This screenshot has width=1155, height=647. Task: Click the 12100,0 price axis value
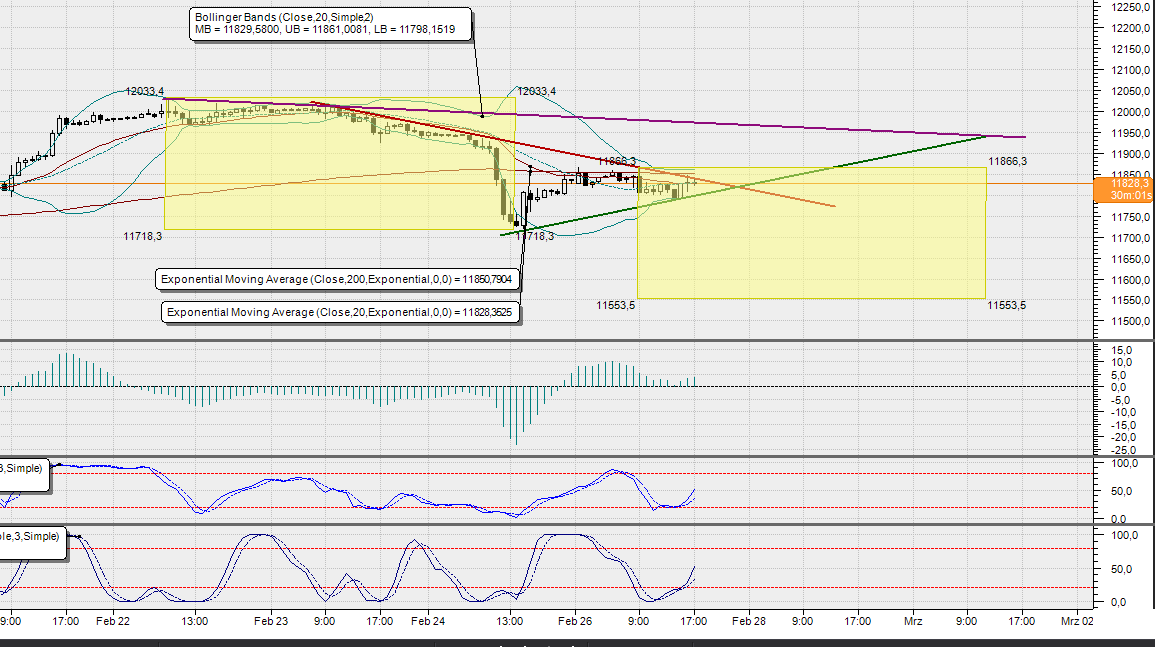click(1131, 70)
